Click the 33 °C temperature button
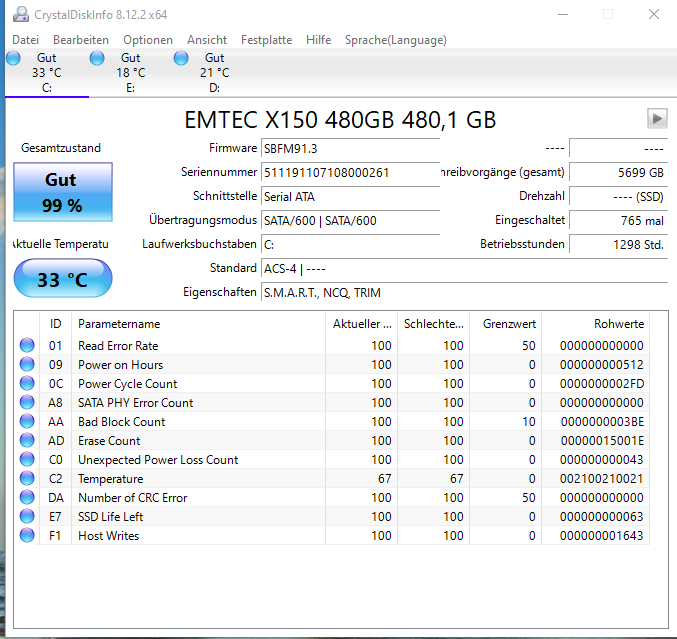677x639 pixels. (x=63, y=278)
